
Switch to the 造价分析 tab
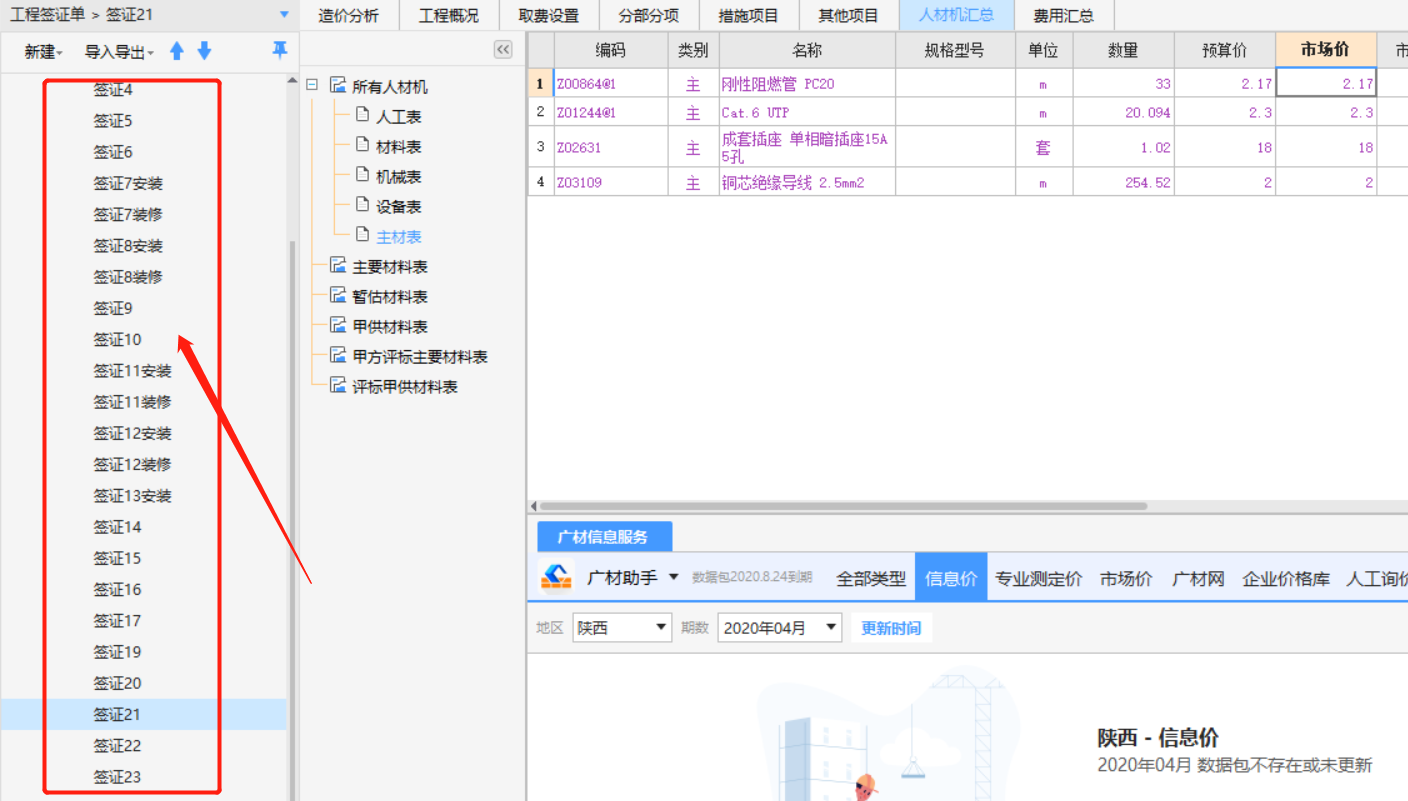coord(349,15)
